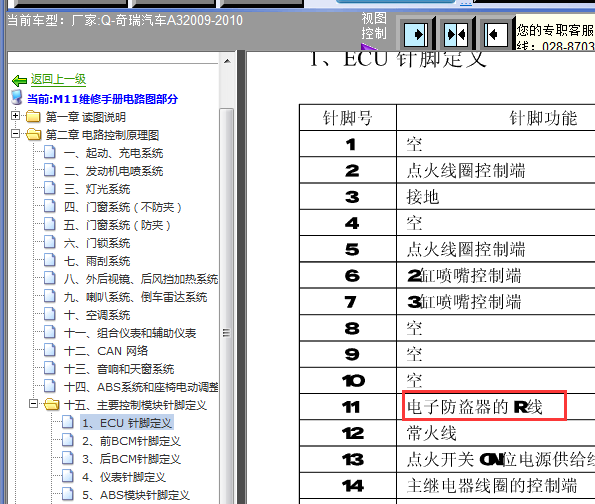Viewport: 595px width, 504px height.
Task: Click the computer icon beside 当前:M11维修手册电路图部分
Action: [17, 97]
